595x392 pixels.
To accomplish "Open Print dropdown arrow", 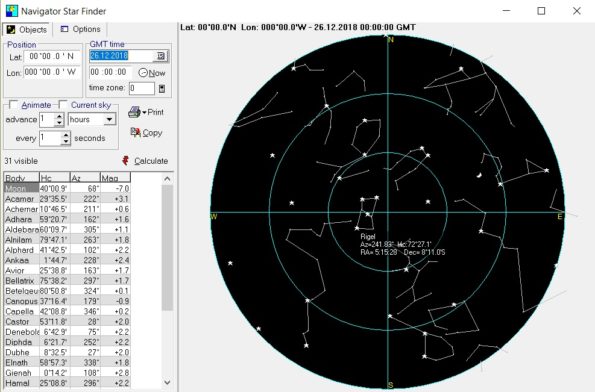I will [144, 113].
